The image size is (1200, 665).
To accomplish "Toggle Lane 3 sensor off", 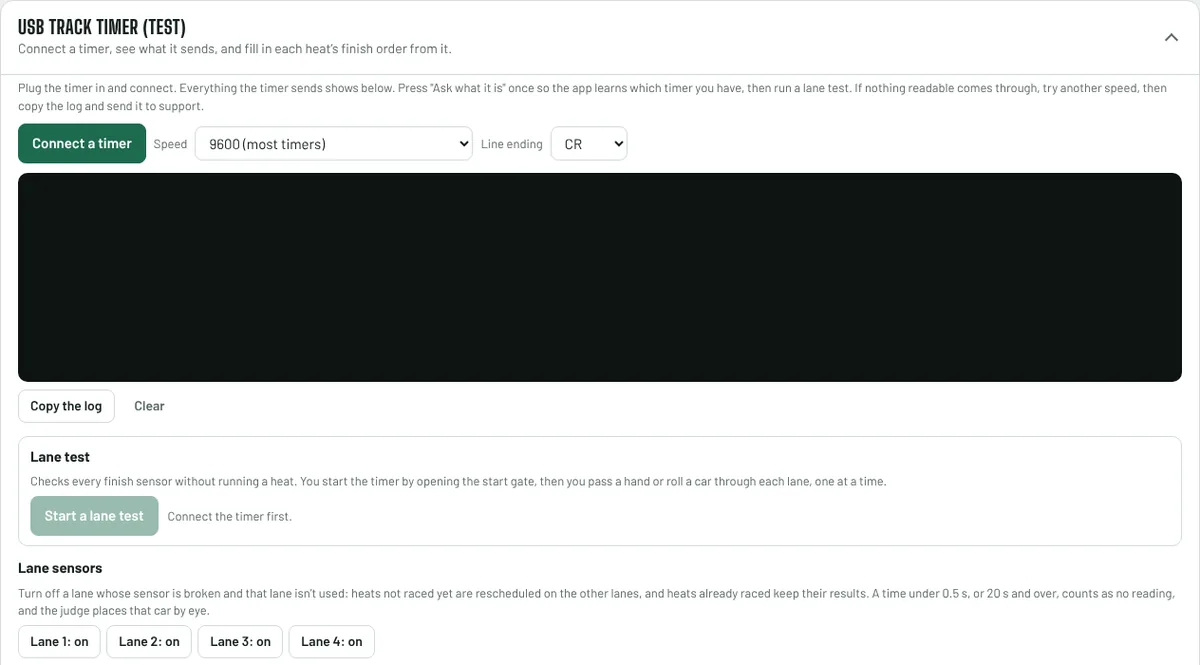I will pyautogui.click(x=240, y=642).
